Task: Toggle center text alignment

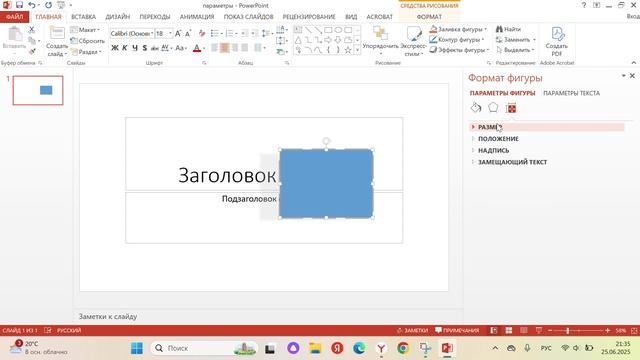Action: click(x=224, y=48)
